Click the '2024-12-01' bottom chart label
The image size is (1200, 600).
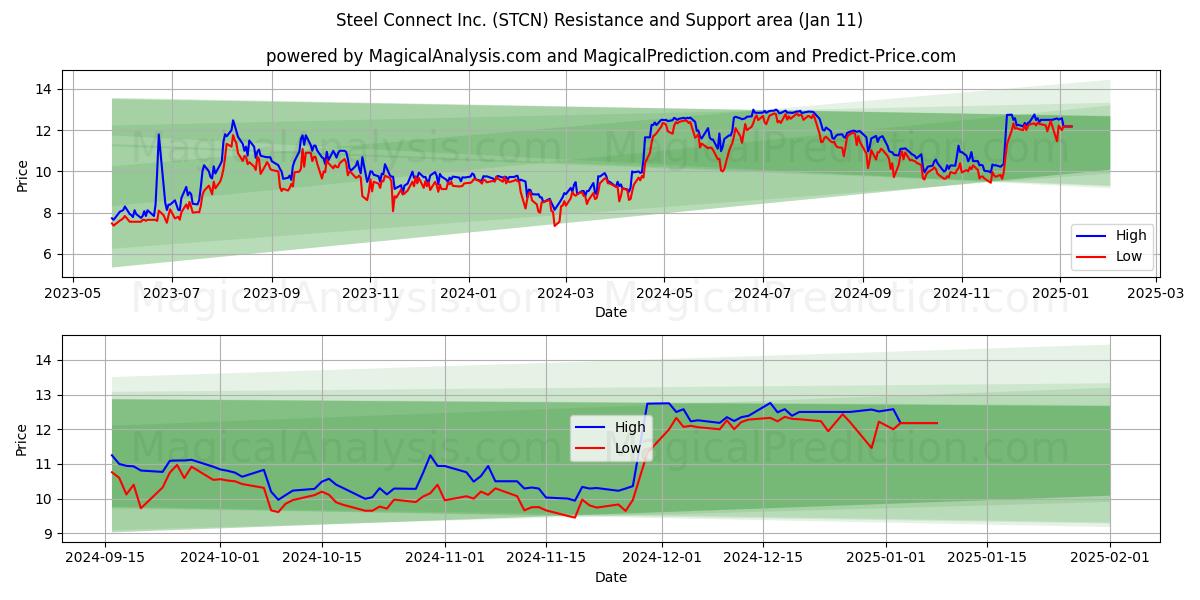click(x=661, y=559)
